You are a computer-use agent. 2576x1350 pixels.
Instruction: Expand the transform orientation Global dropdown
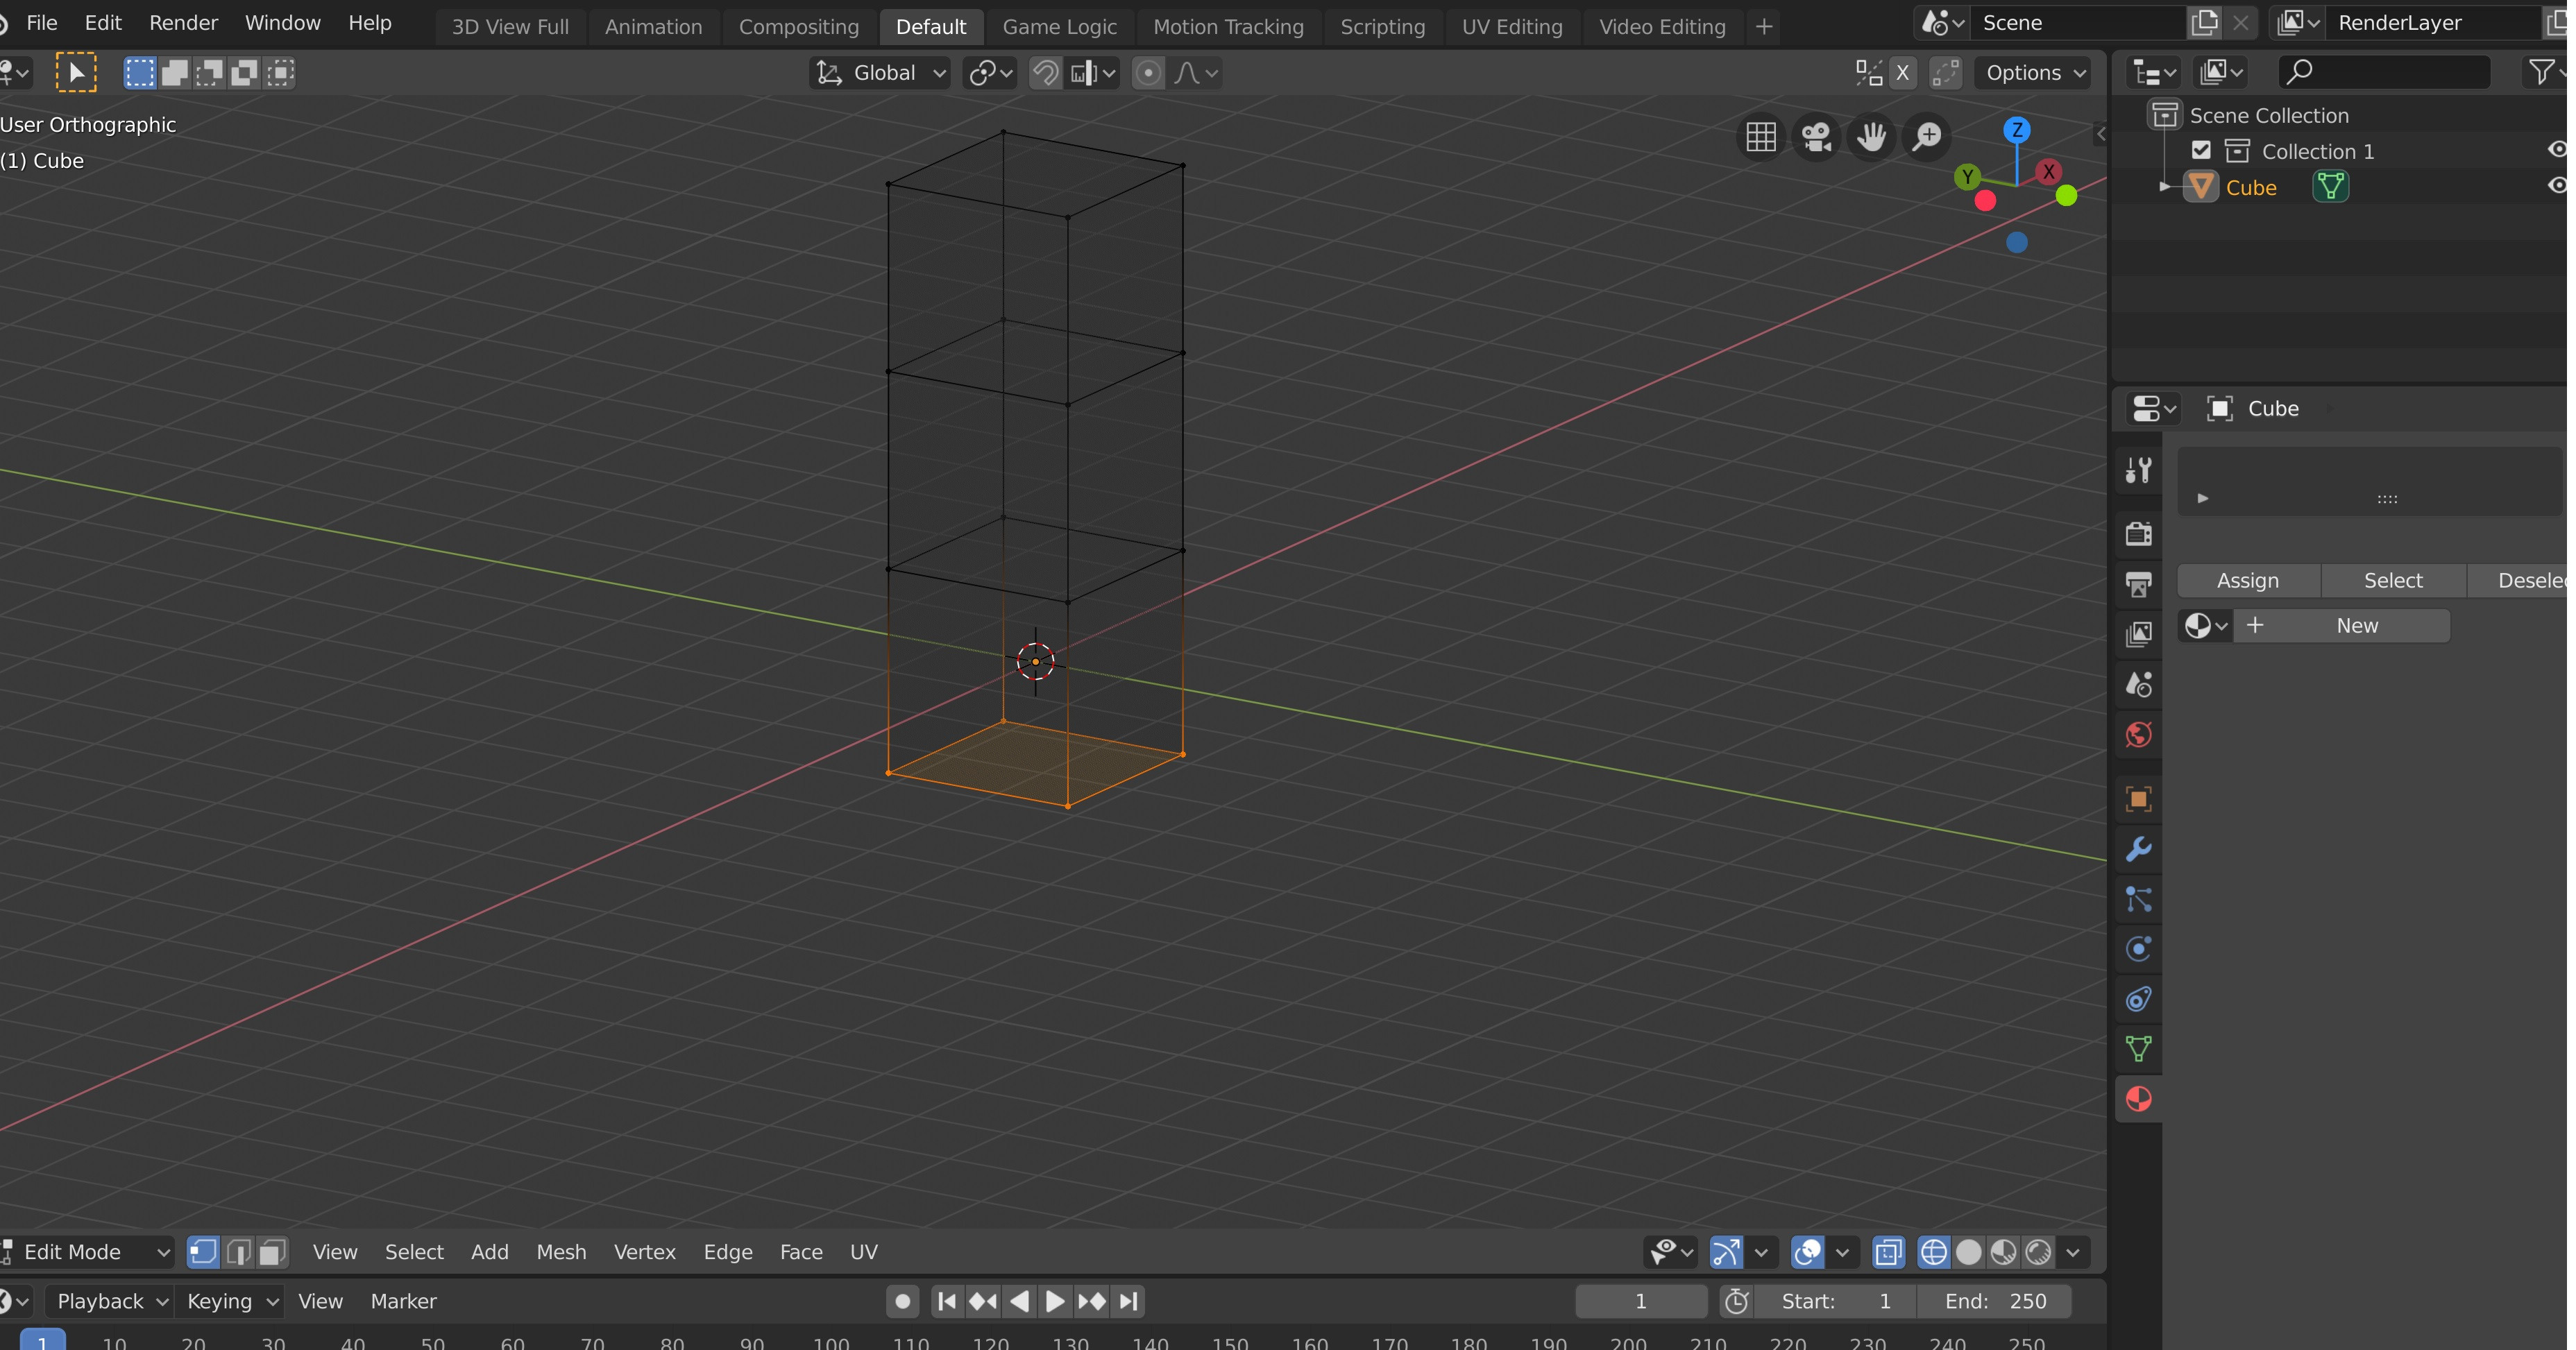pyautogui.click(x=877, y=71)
